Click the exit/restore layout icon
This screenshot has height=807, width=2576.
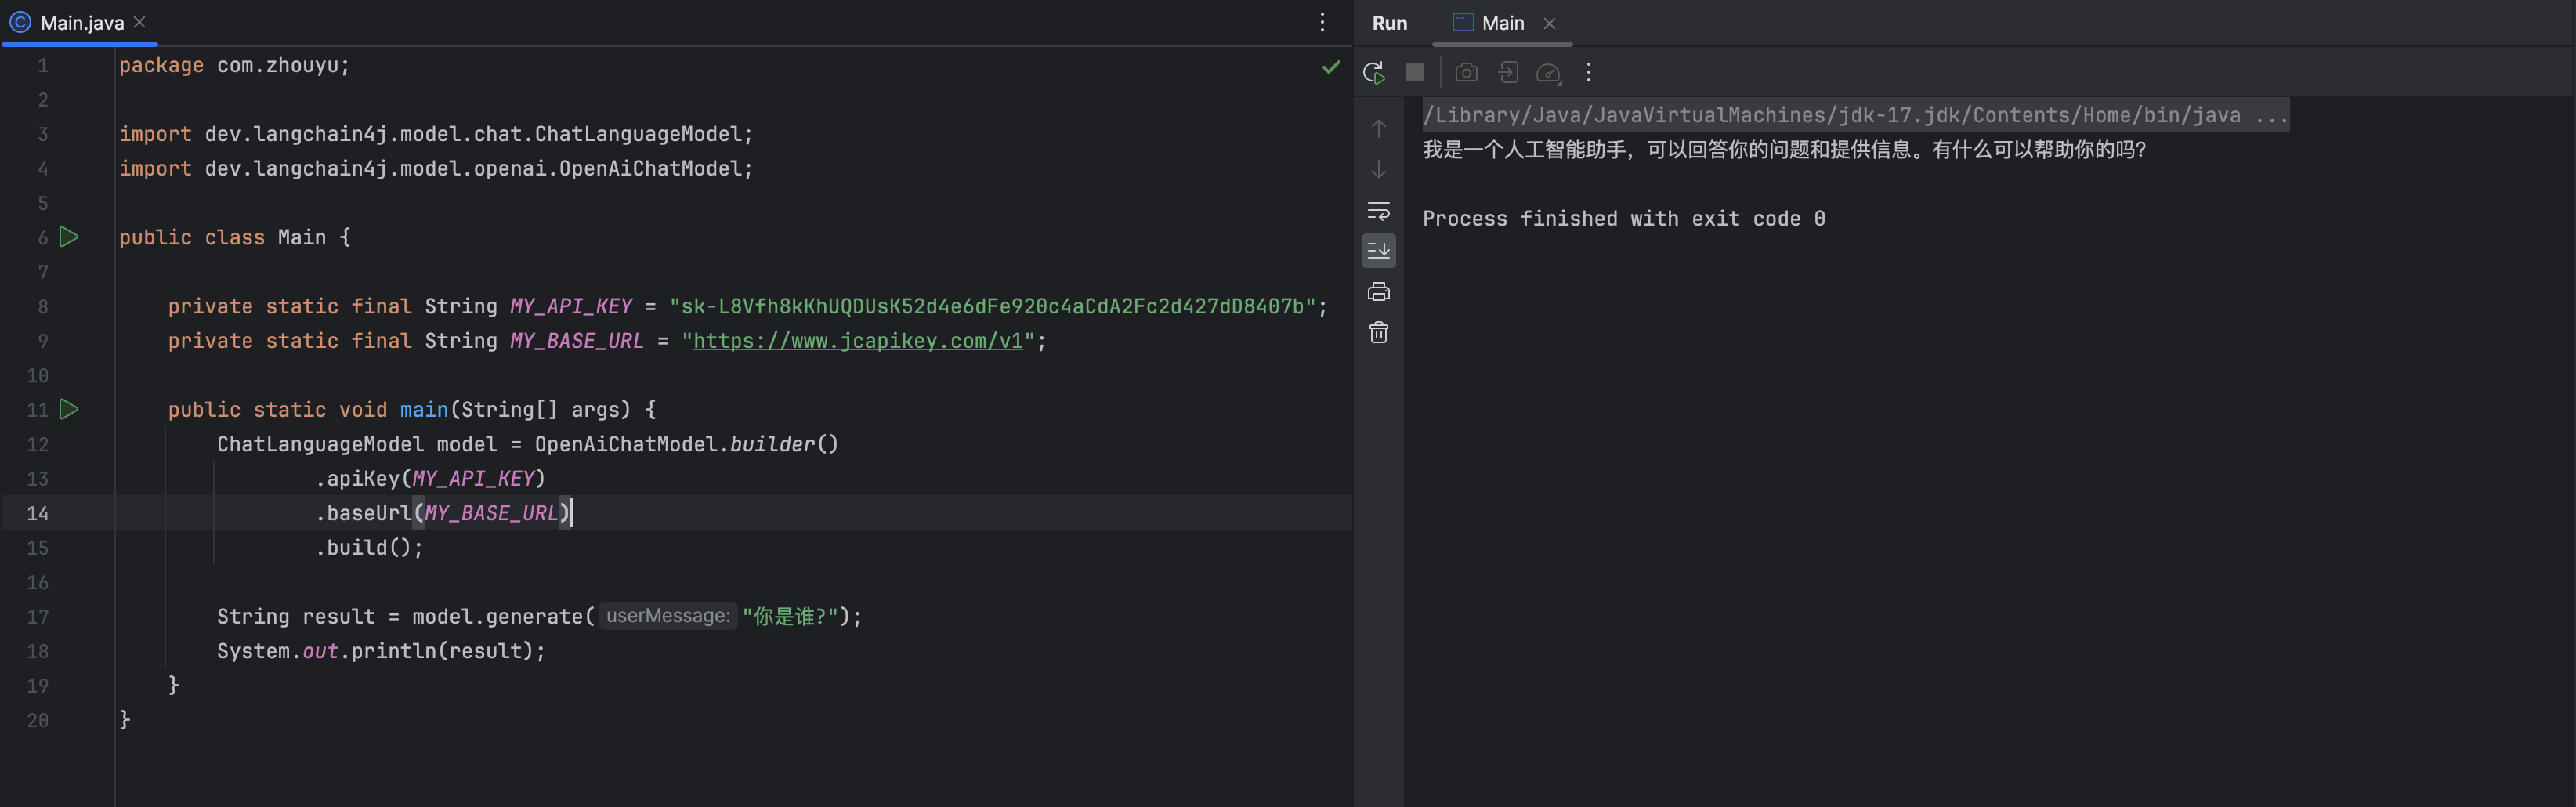pos(1508,72)
